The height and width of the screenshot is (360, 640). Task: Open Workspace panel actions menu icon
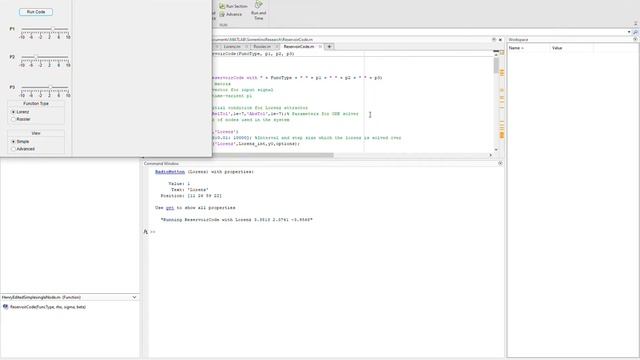click(x=635, y=40)
